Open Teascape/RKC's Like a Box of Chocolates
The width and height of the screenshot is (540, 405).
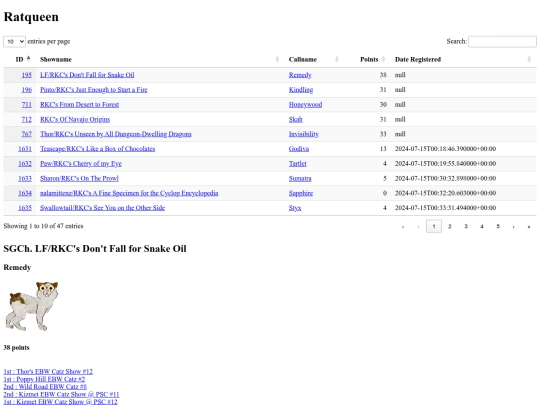coord(97,149)
